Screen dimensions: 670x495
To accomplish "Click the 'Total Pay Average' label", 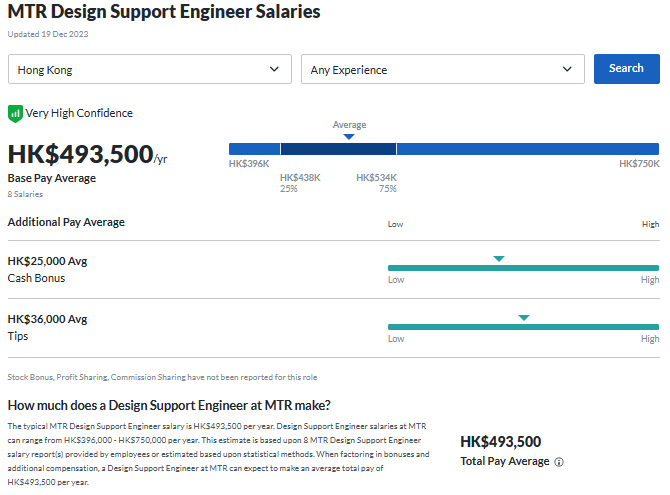I will (505, 462).
